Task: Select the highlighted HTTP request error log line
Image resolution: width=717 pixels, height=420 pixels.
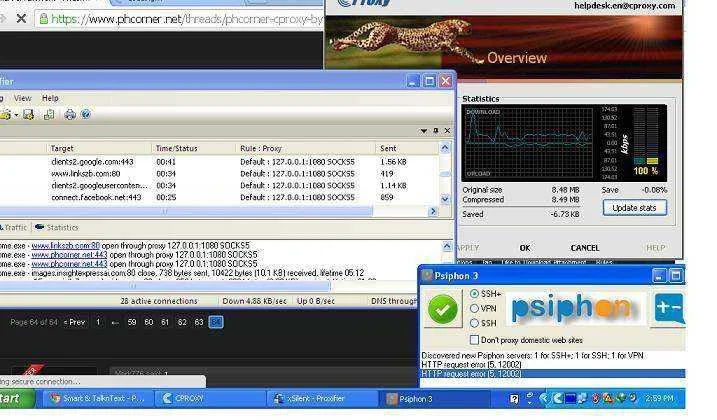Action: click(x=552, y=374)
